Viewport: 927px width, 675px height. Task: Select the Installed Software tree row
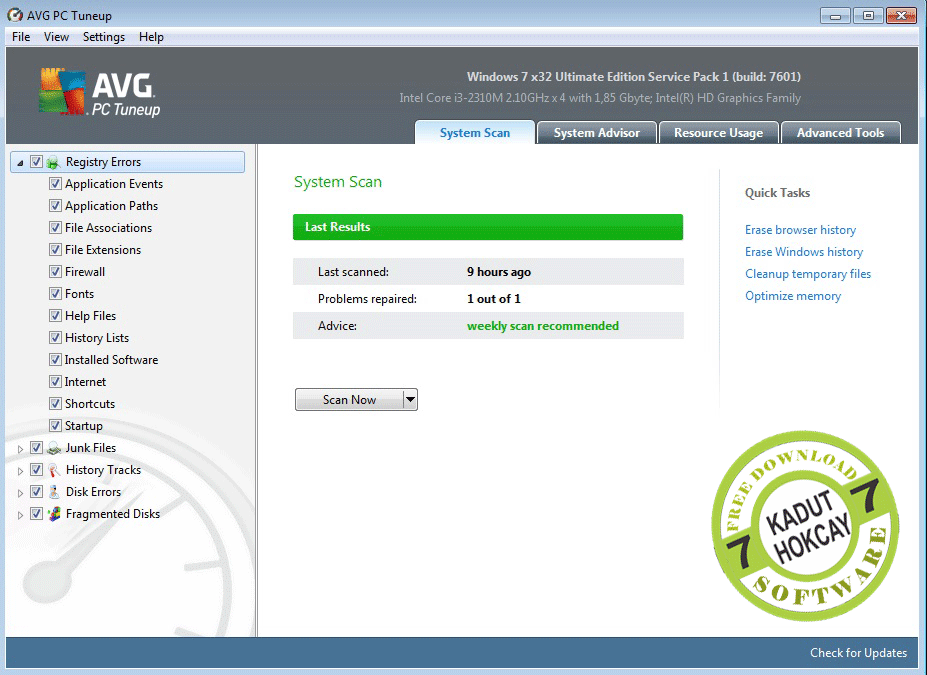tap(111, 359)
